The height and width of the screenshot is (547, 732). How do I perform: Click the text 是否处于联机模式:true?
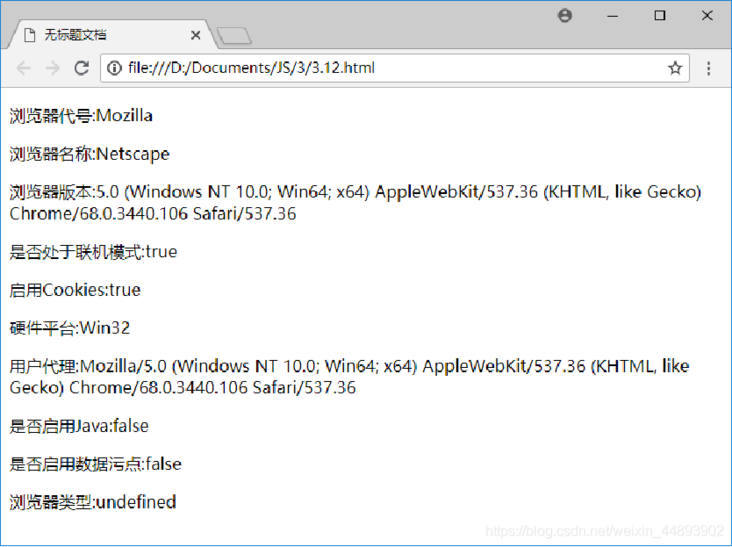[x=93, y=252]
